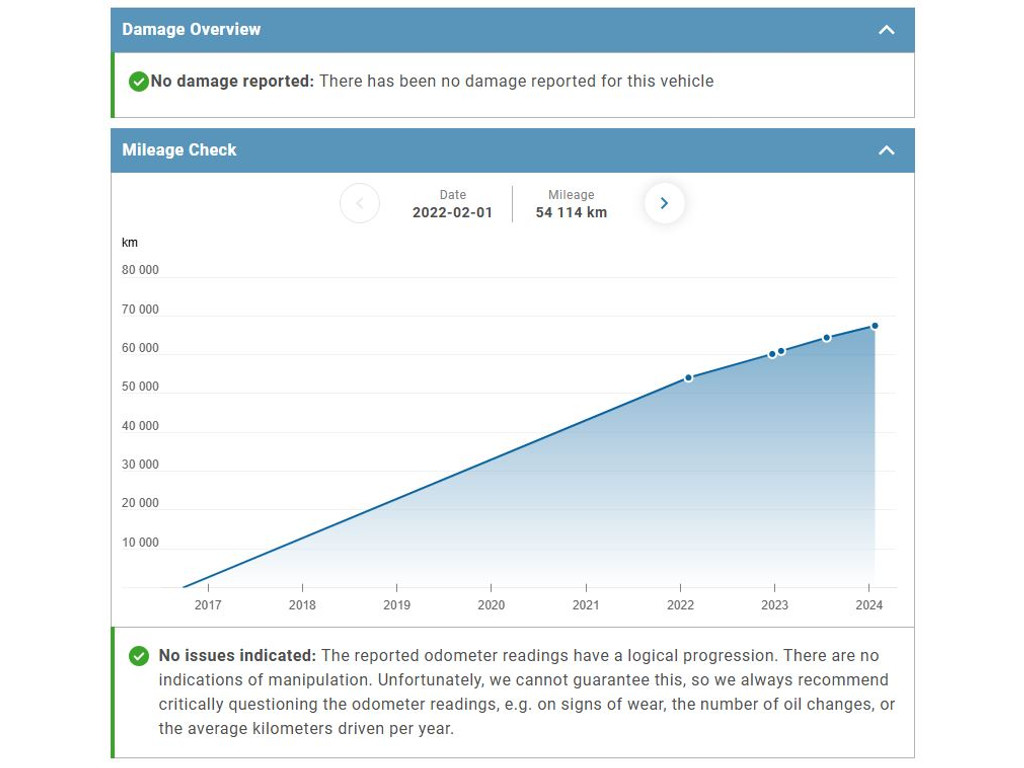Collapse the Damage Overview section chevron
The height and width of the screenshot is (768, 1024).
(886, 30)
